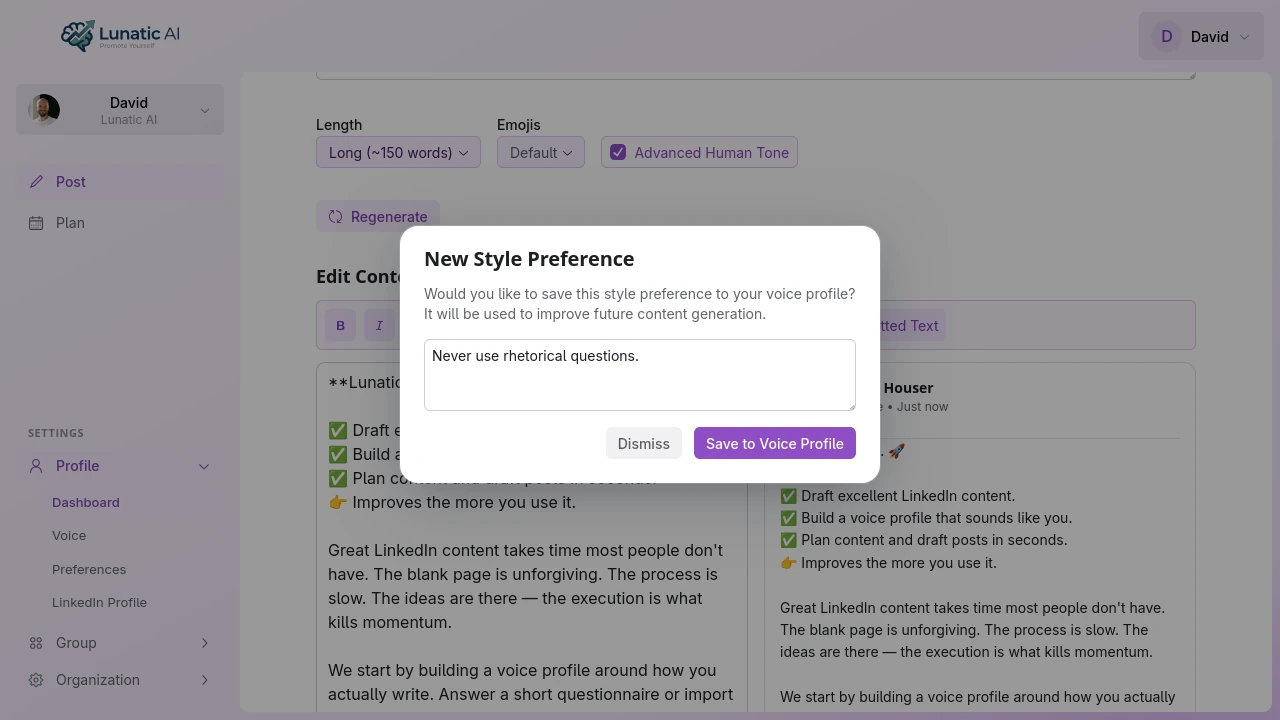
Task: Click the Edit Content heading
Action: (x=360, y=277)
